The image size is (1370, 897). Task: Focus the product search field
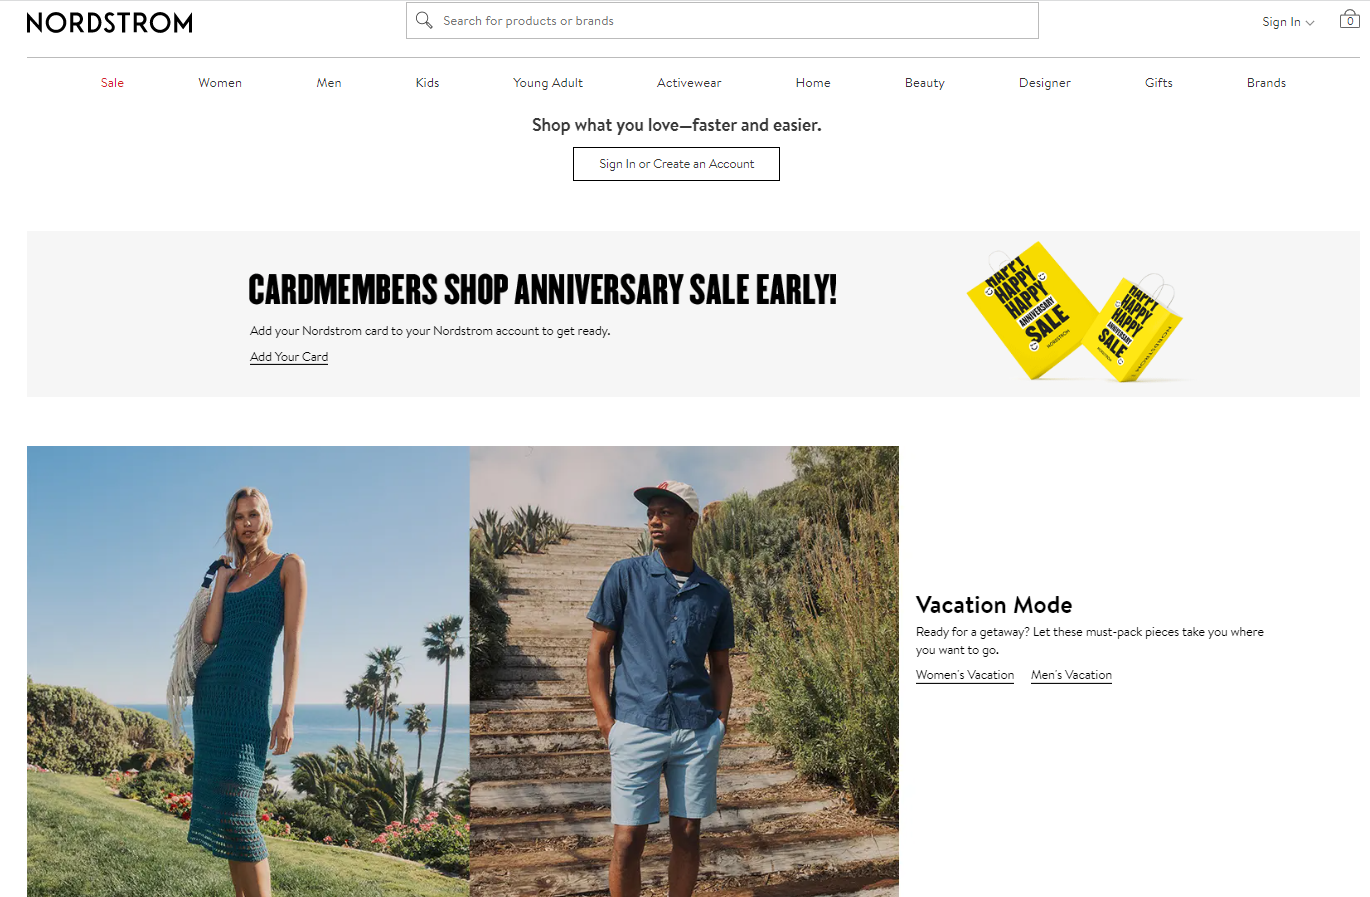point(722,20)
